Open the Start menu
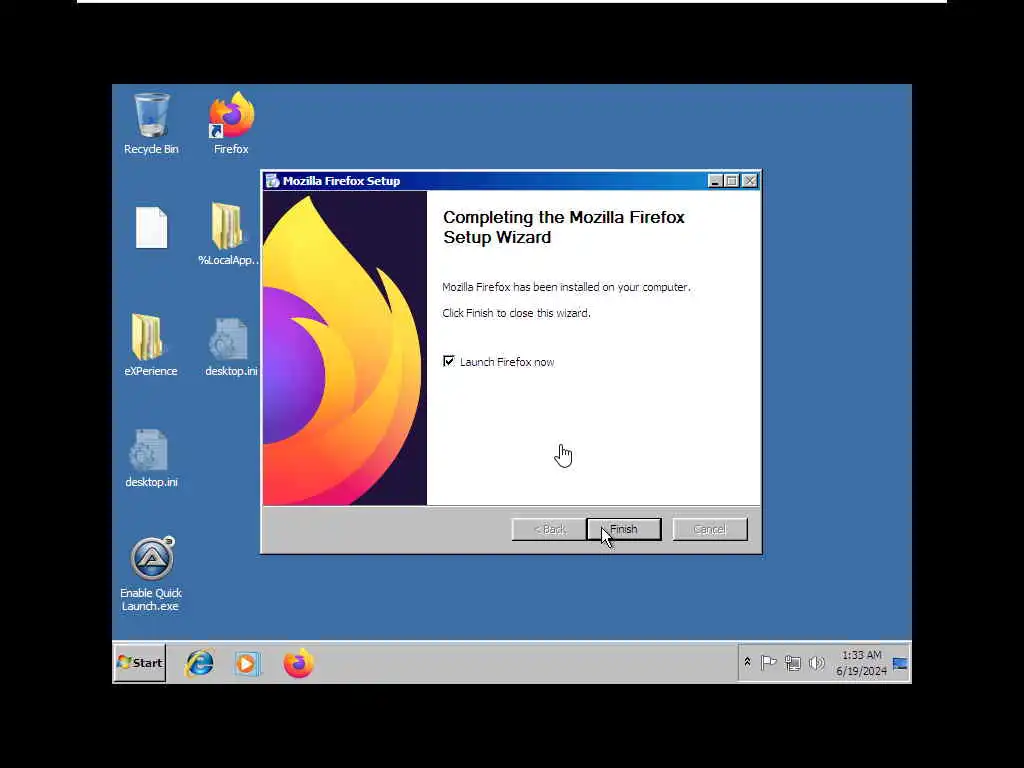The height and width of the screenshot is (768, 1024). [140, 663]
